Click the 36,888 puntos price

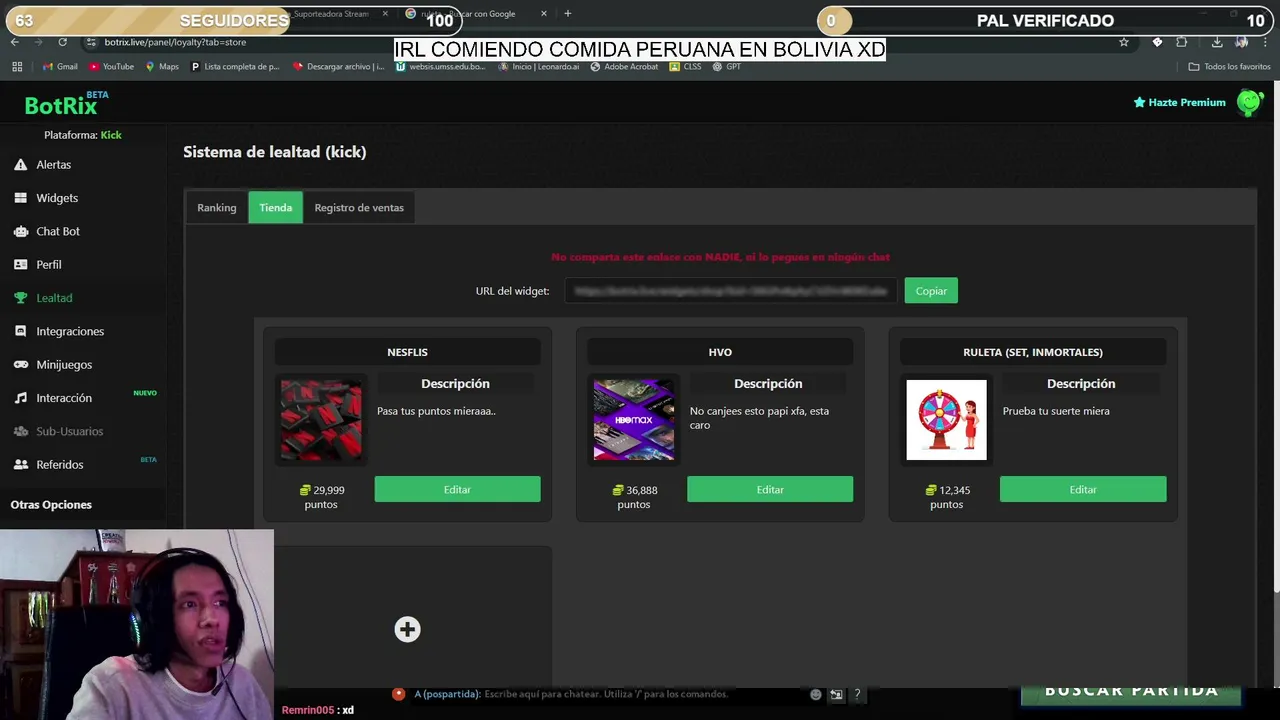coord(634,497)
